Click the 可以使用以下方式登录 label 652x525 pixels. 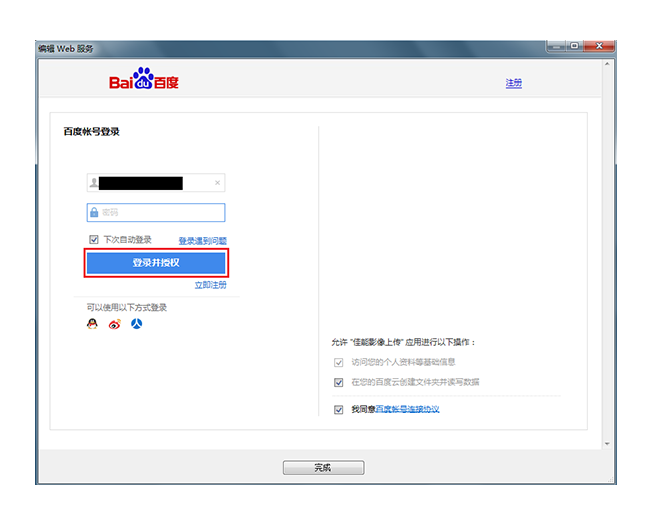click(126, 308)
